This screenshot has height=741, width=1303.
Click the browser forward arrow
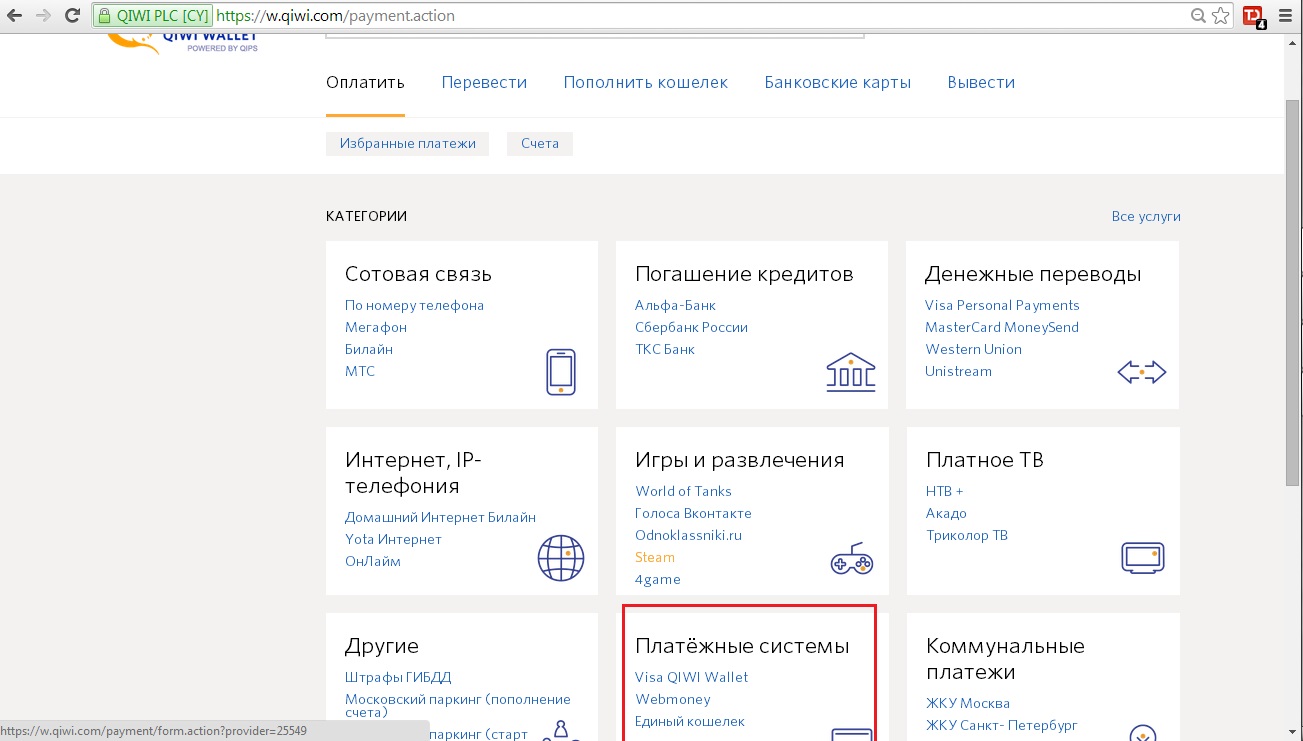43,16
